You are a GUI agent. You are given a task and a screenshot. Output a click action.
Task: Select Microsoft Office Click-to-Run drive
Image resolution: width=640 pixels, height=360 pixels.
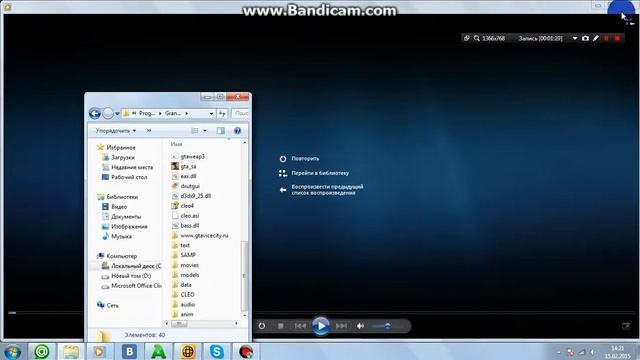pyautogui.click(x=132, y=286)
